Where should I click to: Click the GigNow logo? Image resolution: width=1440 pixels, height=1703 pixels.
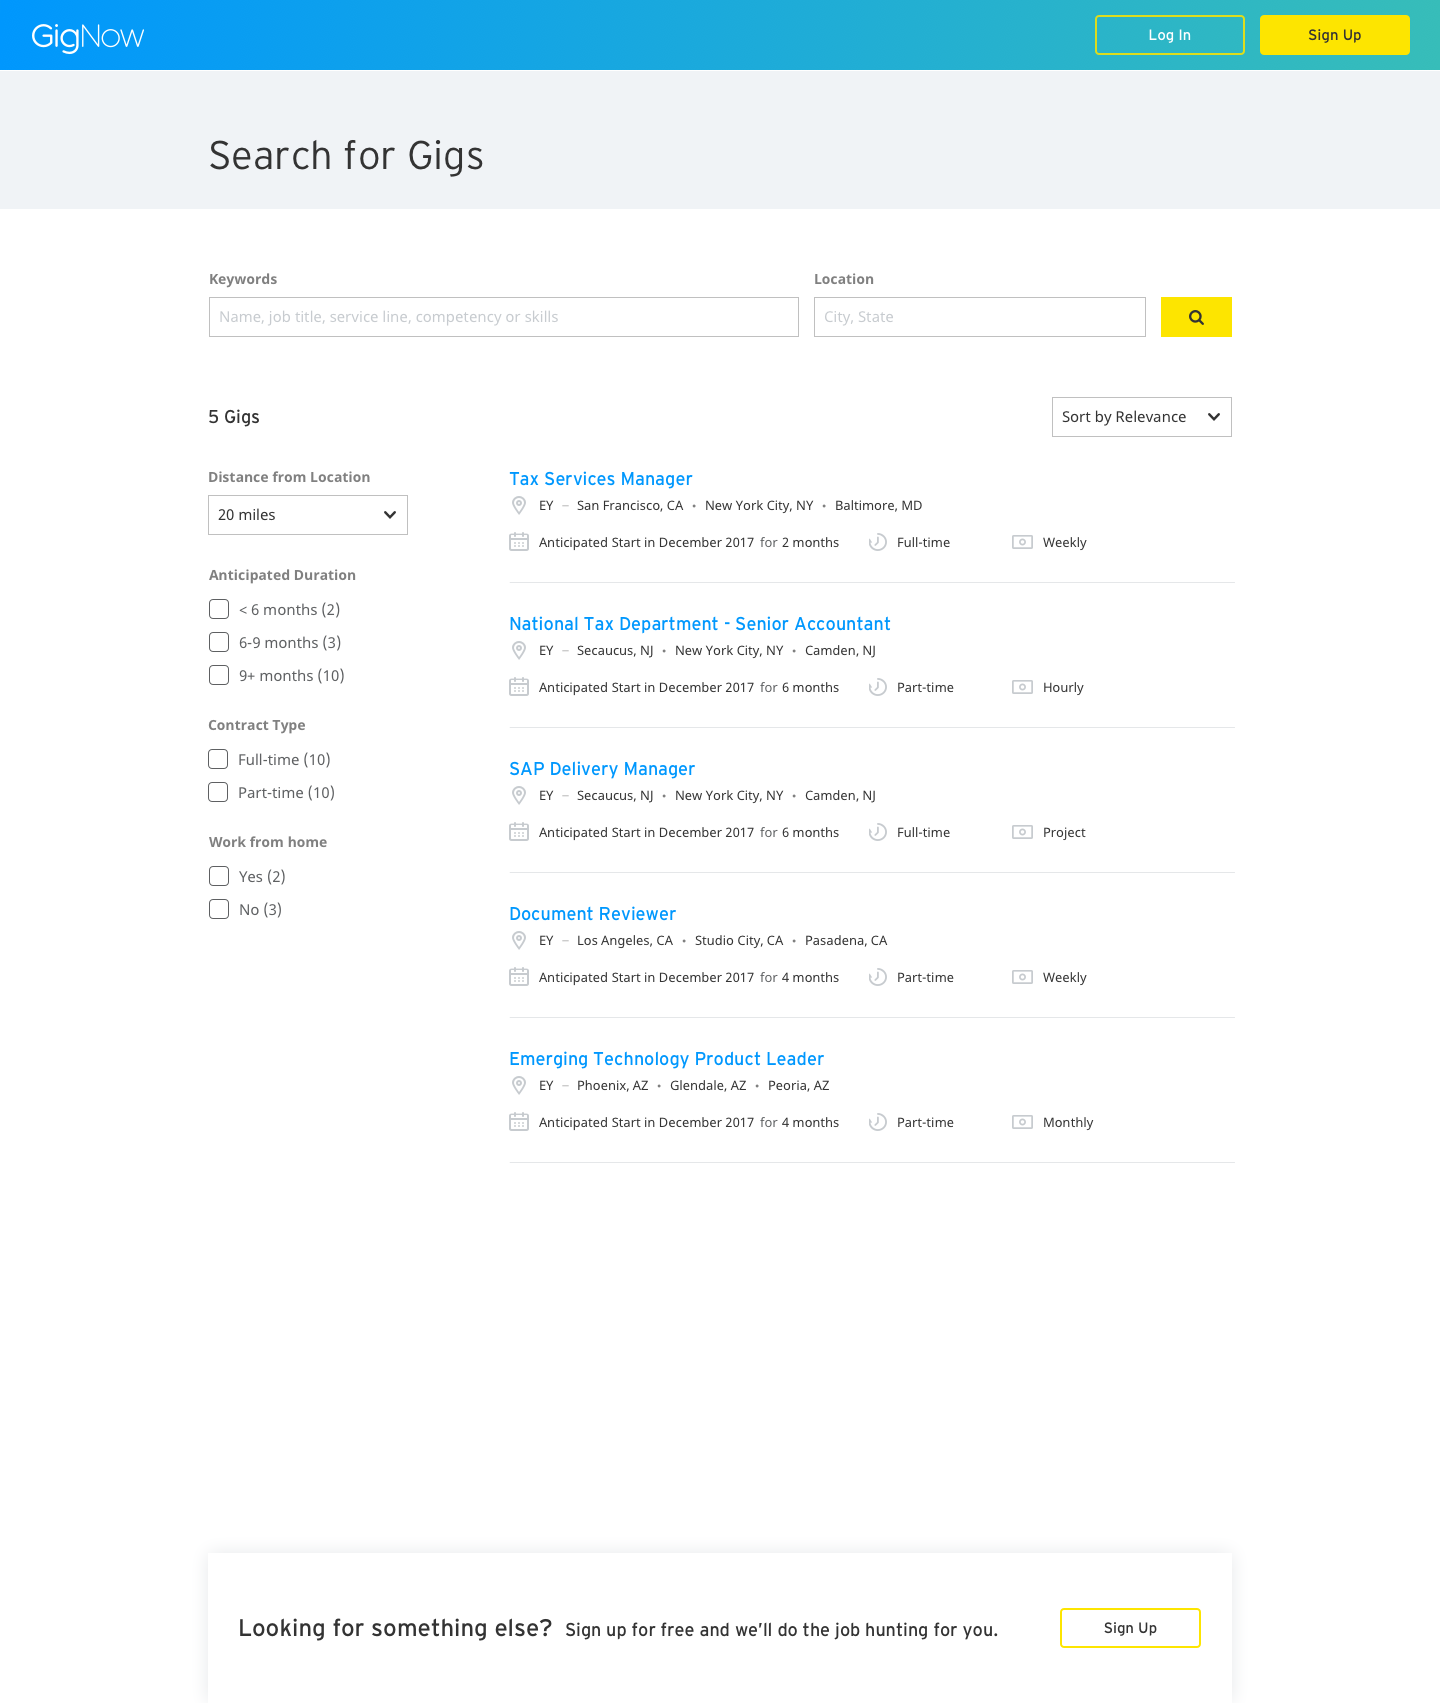click(x=88, y=37)
